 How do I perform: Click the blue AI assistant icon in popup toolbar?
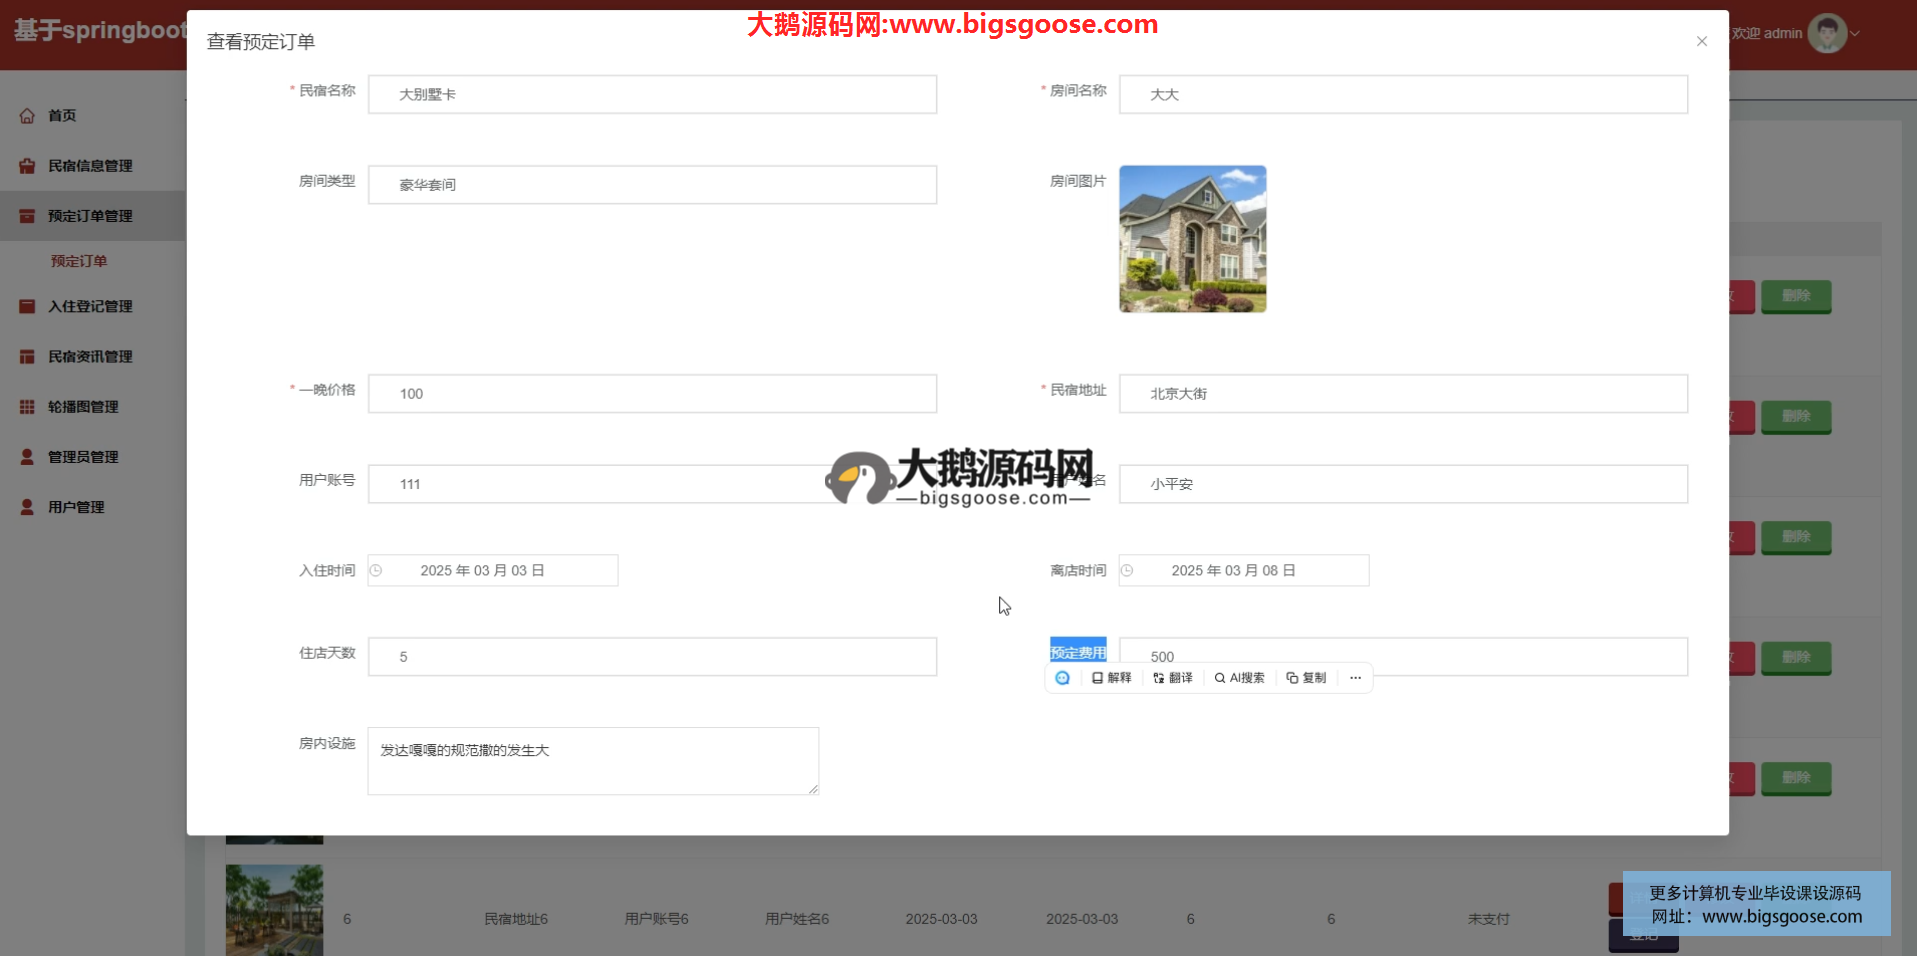(1062, 678)
